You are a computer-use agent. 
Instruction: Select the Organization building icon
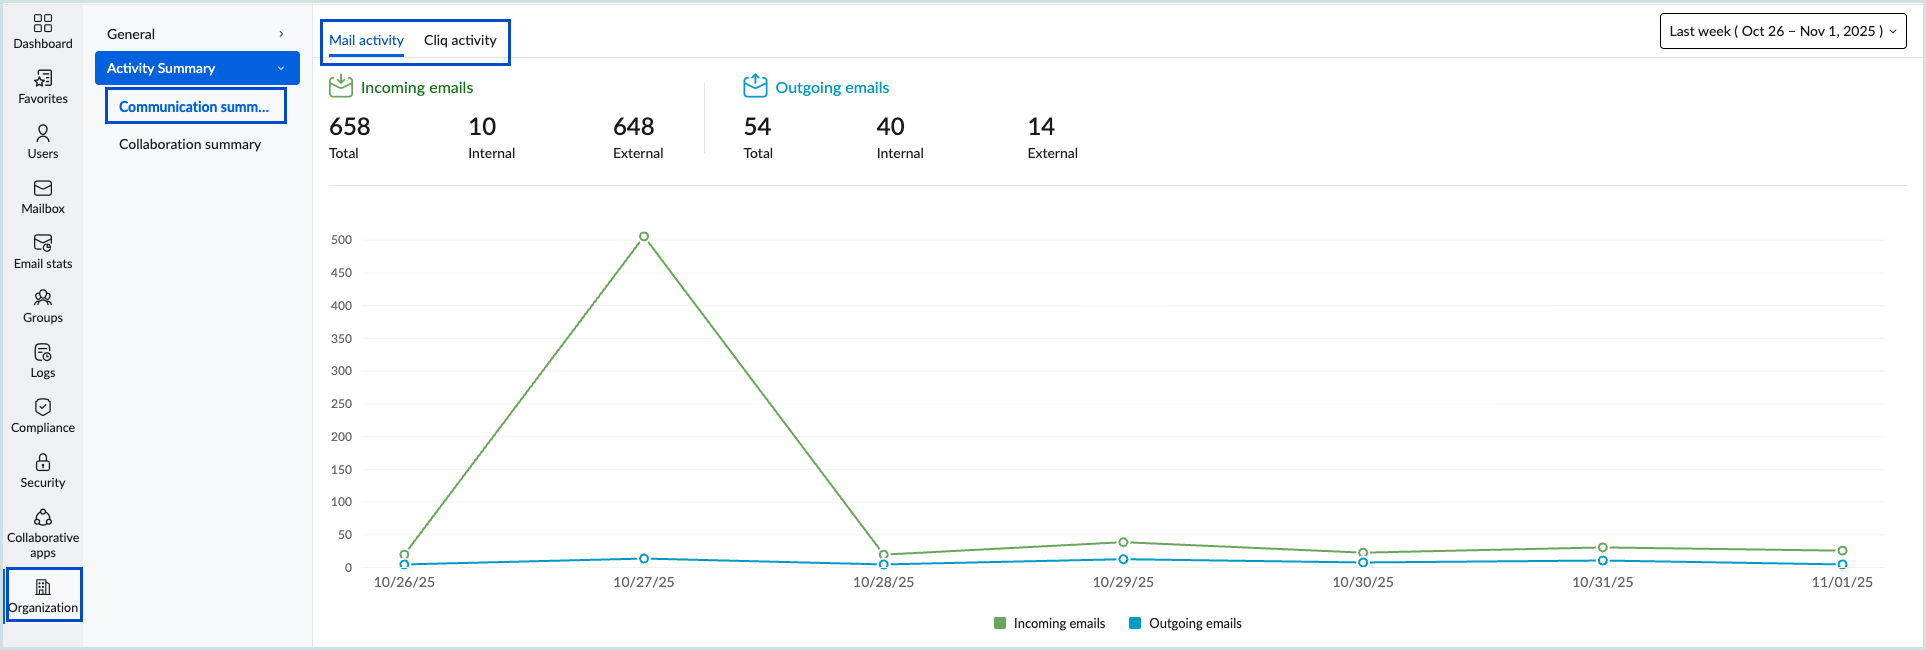(43, 588)
